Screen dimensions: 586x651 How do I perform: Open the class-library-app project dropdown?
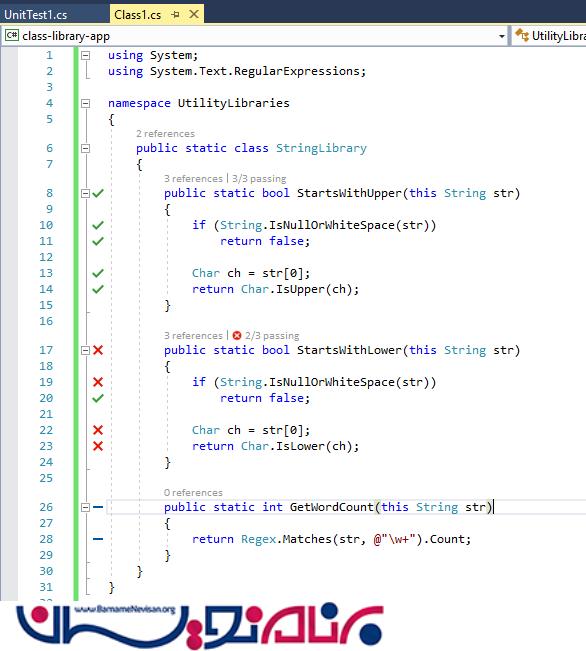point(502,37)
